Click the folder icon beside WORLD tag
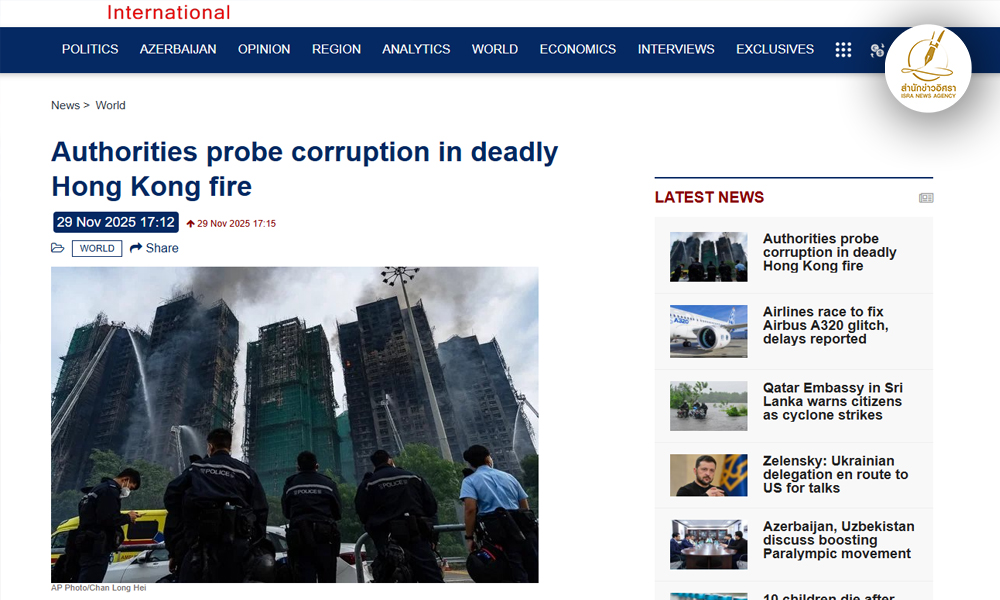This screenshot has width=1000, height=600. click(x=57, y=248)
